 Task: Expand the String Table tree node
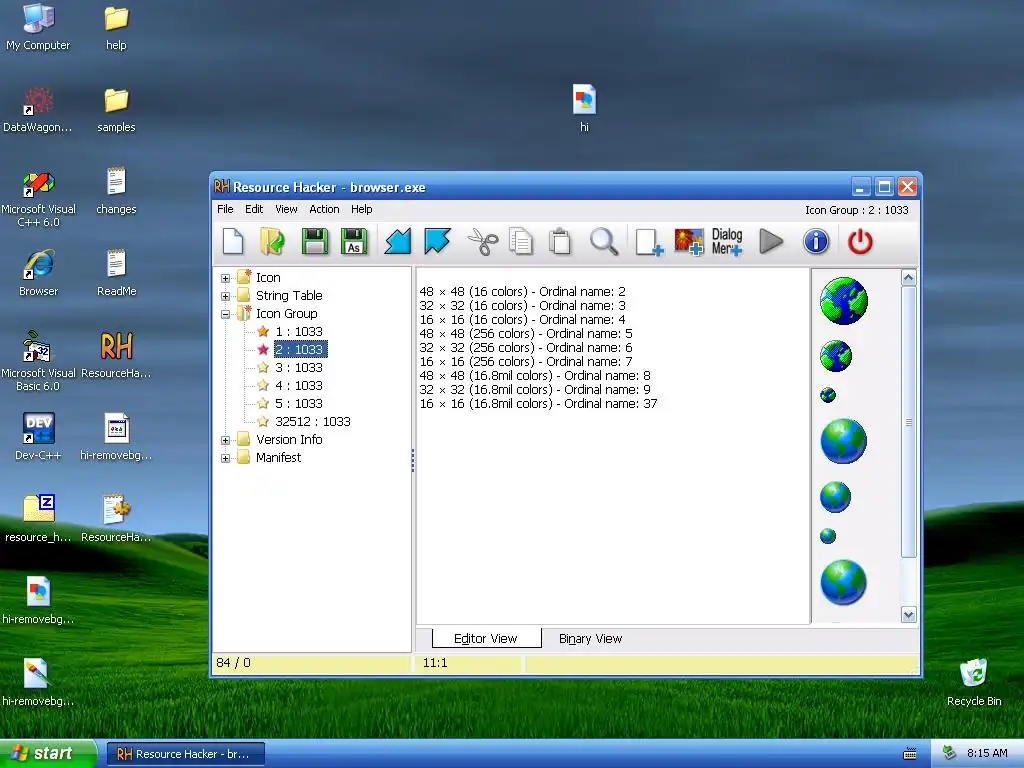pyautogui.click(x=225, y=296)
